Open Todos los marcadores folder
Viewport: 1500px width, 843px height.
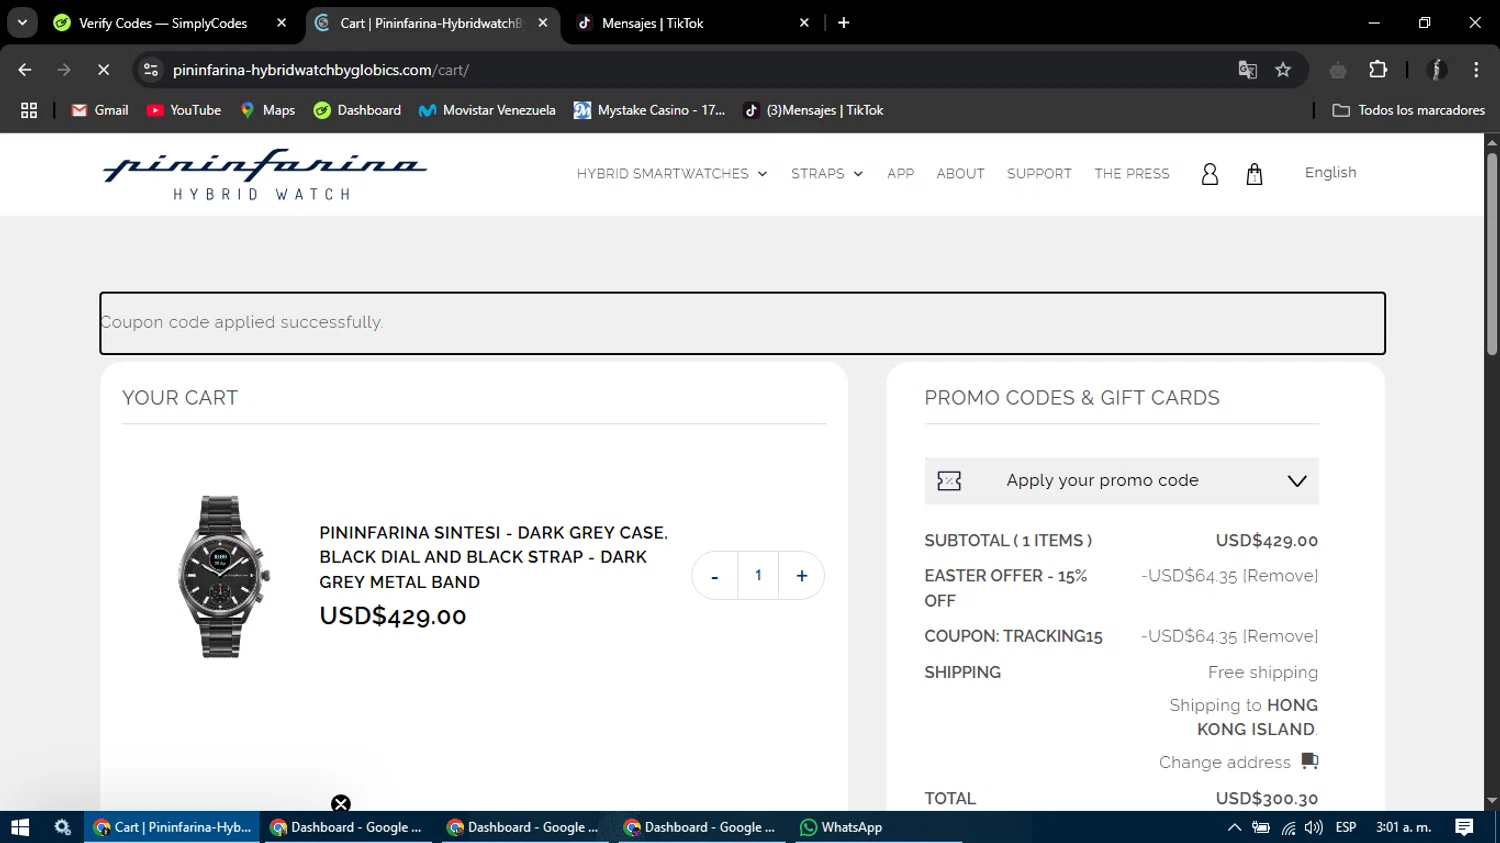(x=1408, y=110)
